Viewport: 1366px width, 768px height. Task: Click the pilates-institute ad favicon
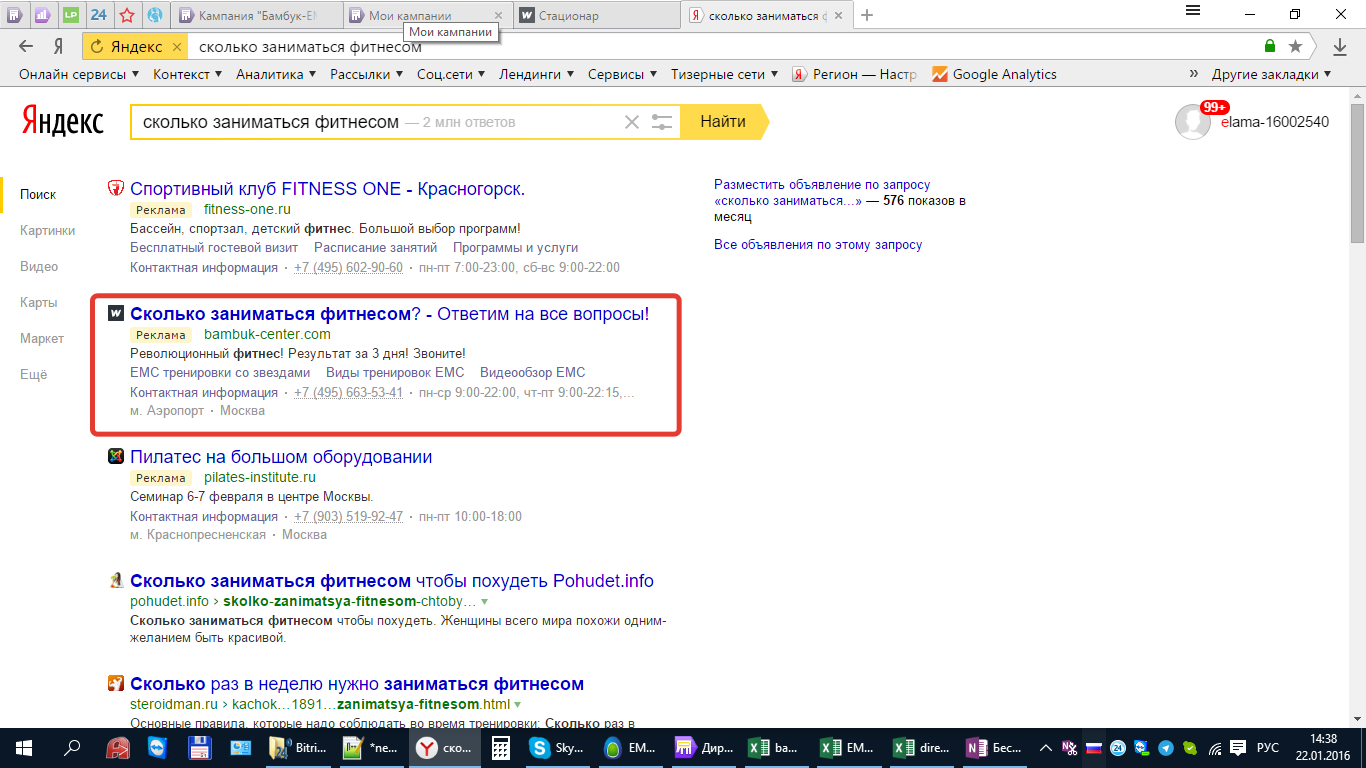pyautogui.click(x=116, y=457)
